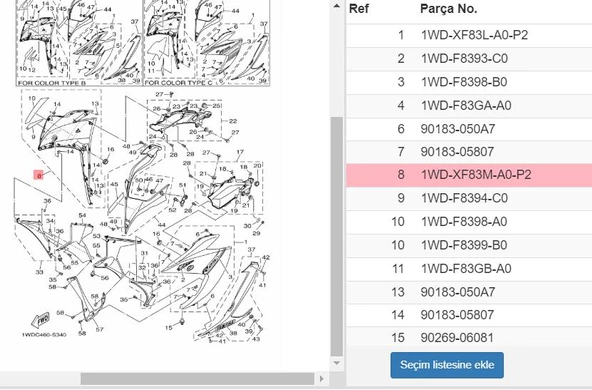Image resolution: width=592 pixels, height=390 pixels.
Task: Click the up arrow of diagram vertical scrollbar
Action: [336, 6]
